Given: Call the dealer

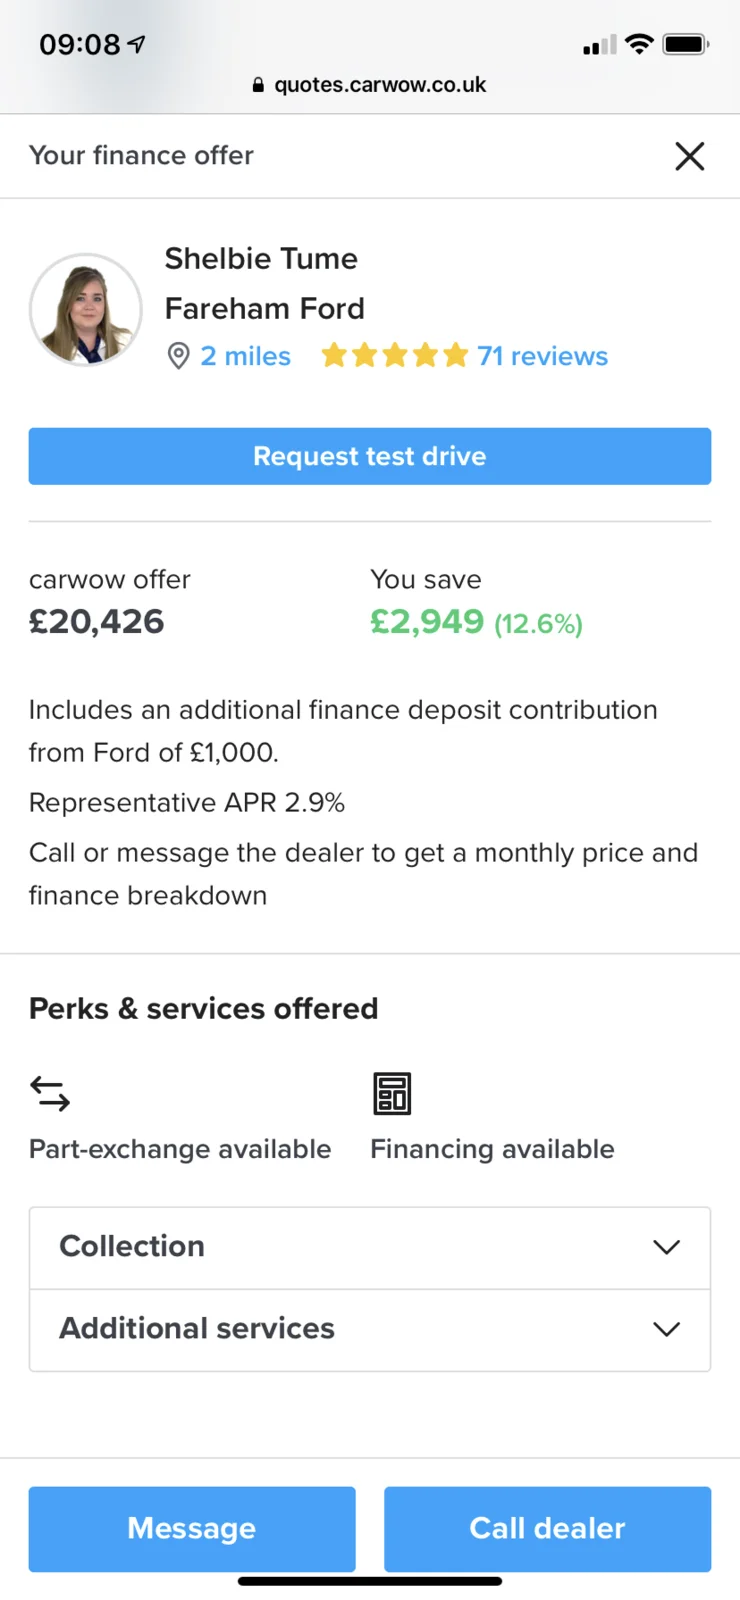Looking at the screenshot, I should click(x=548, y=1528).
